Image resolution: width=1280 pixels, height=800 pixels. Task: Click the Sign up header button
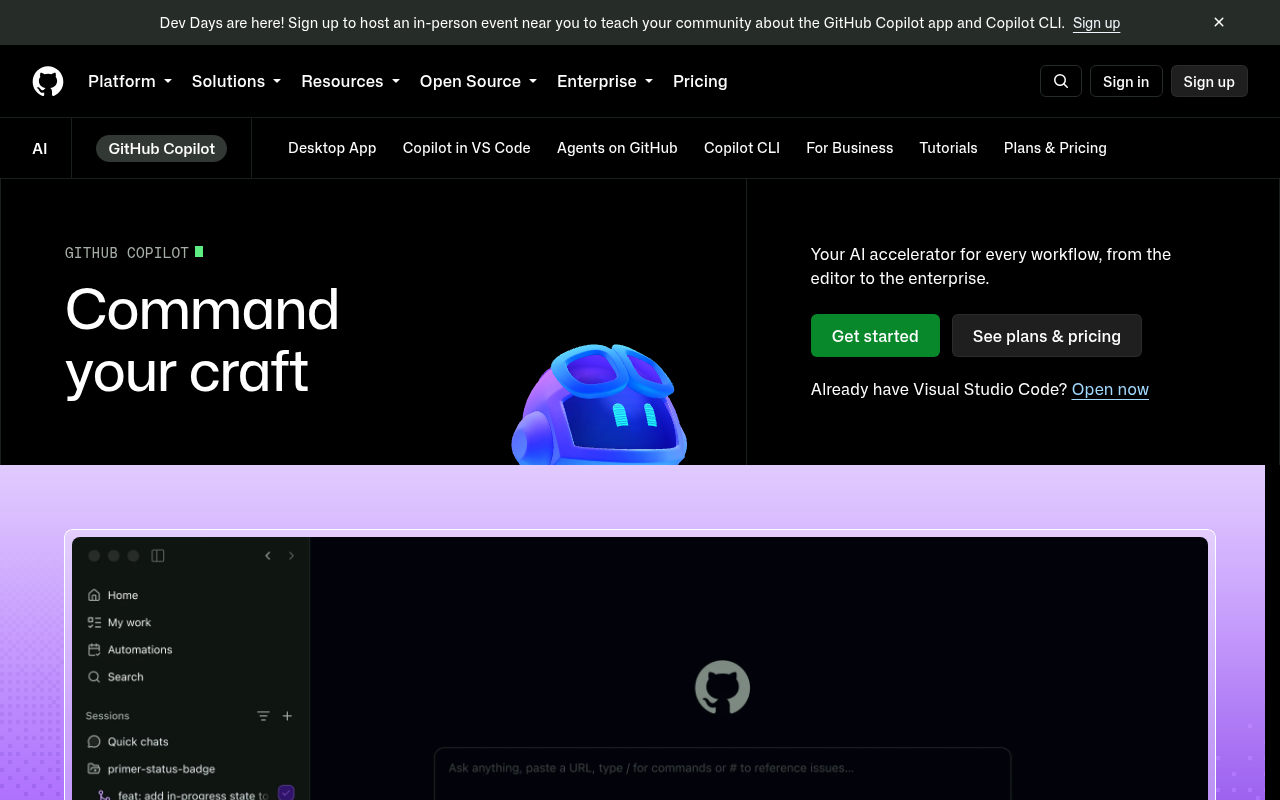coord(1209,81)
